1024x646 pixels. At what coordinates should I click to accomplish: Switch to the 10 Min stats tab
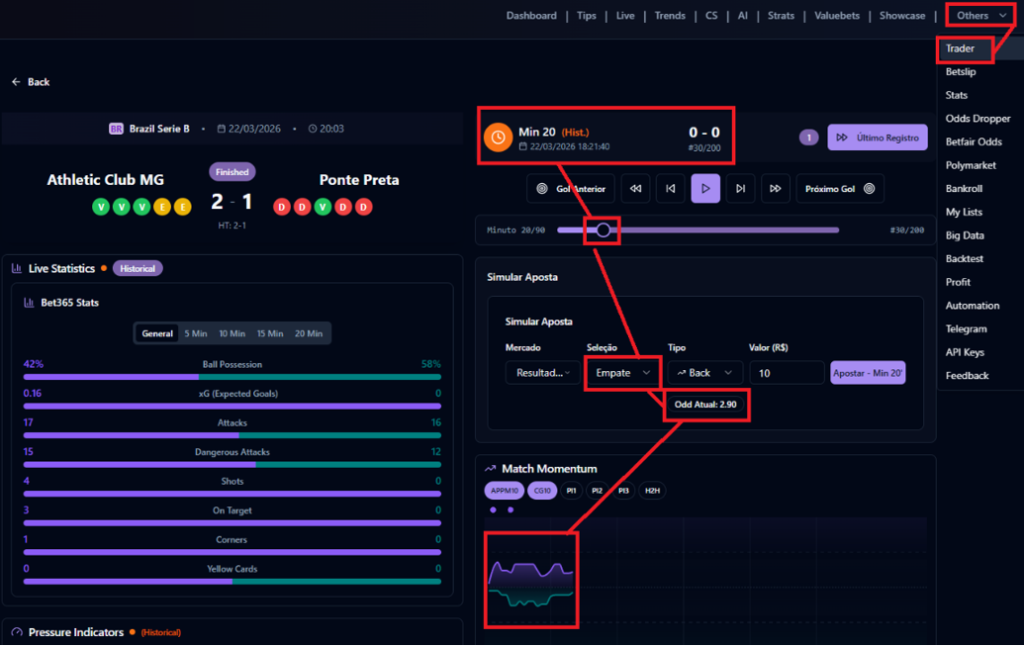pyautogui.click(x=232, y=334)
